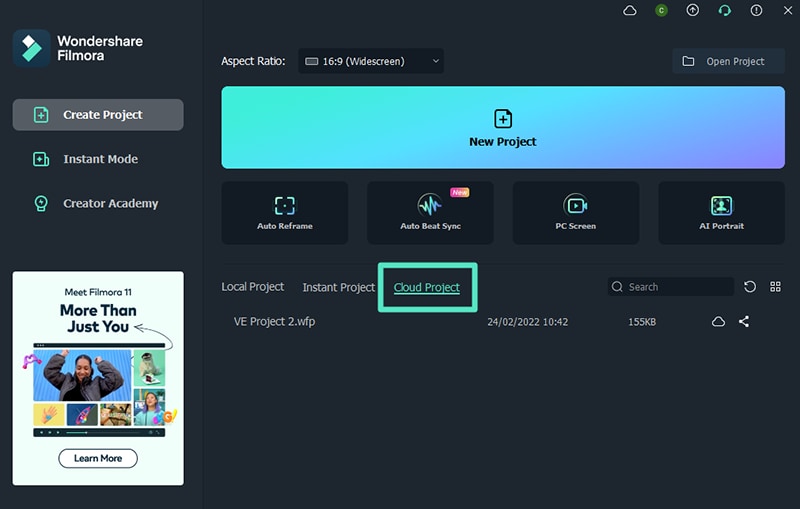Screen dimensions: 800x509
Task: Expand the Aspect Ratio dropdown
Action: tap(371, 61)
